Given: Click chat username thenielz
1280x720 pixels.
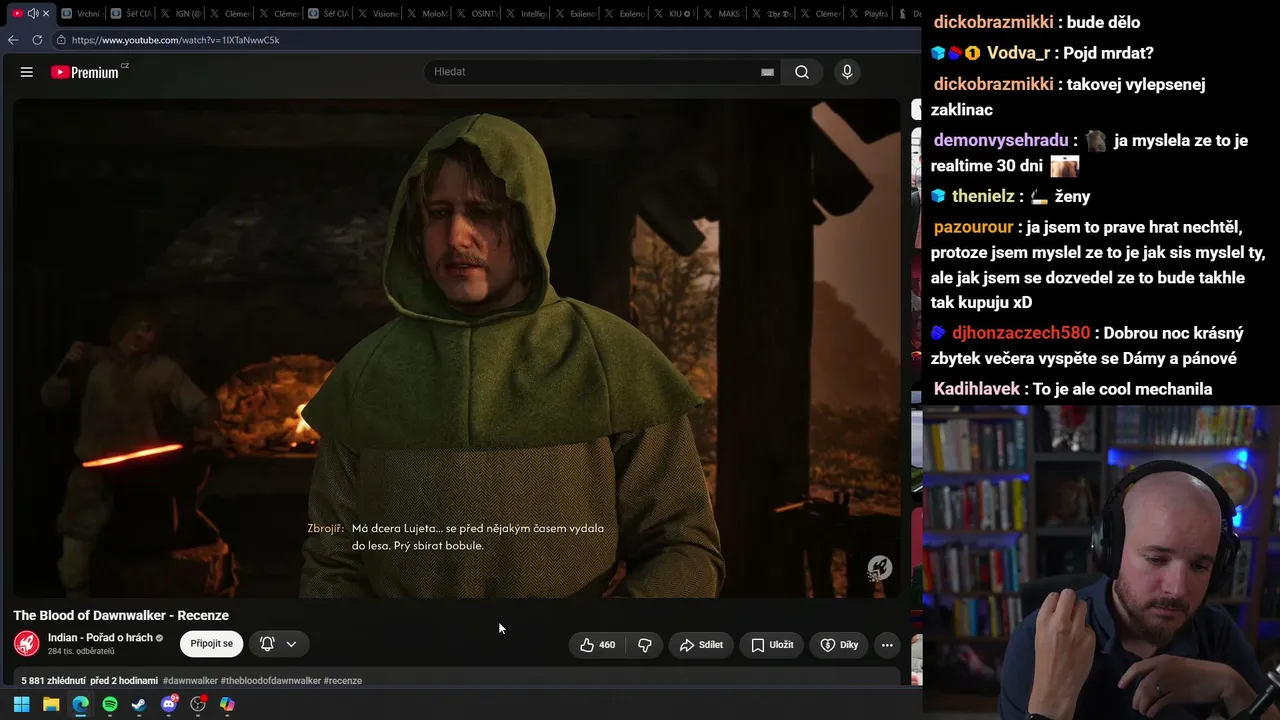Looking at the screenshot, I should tap(983, 197).
